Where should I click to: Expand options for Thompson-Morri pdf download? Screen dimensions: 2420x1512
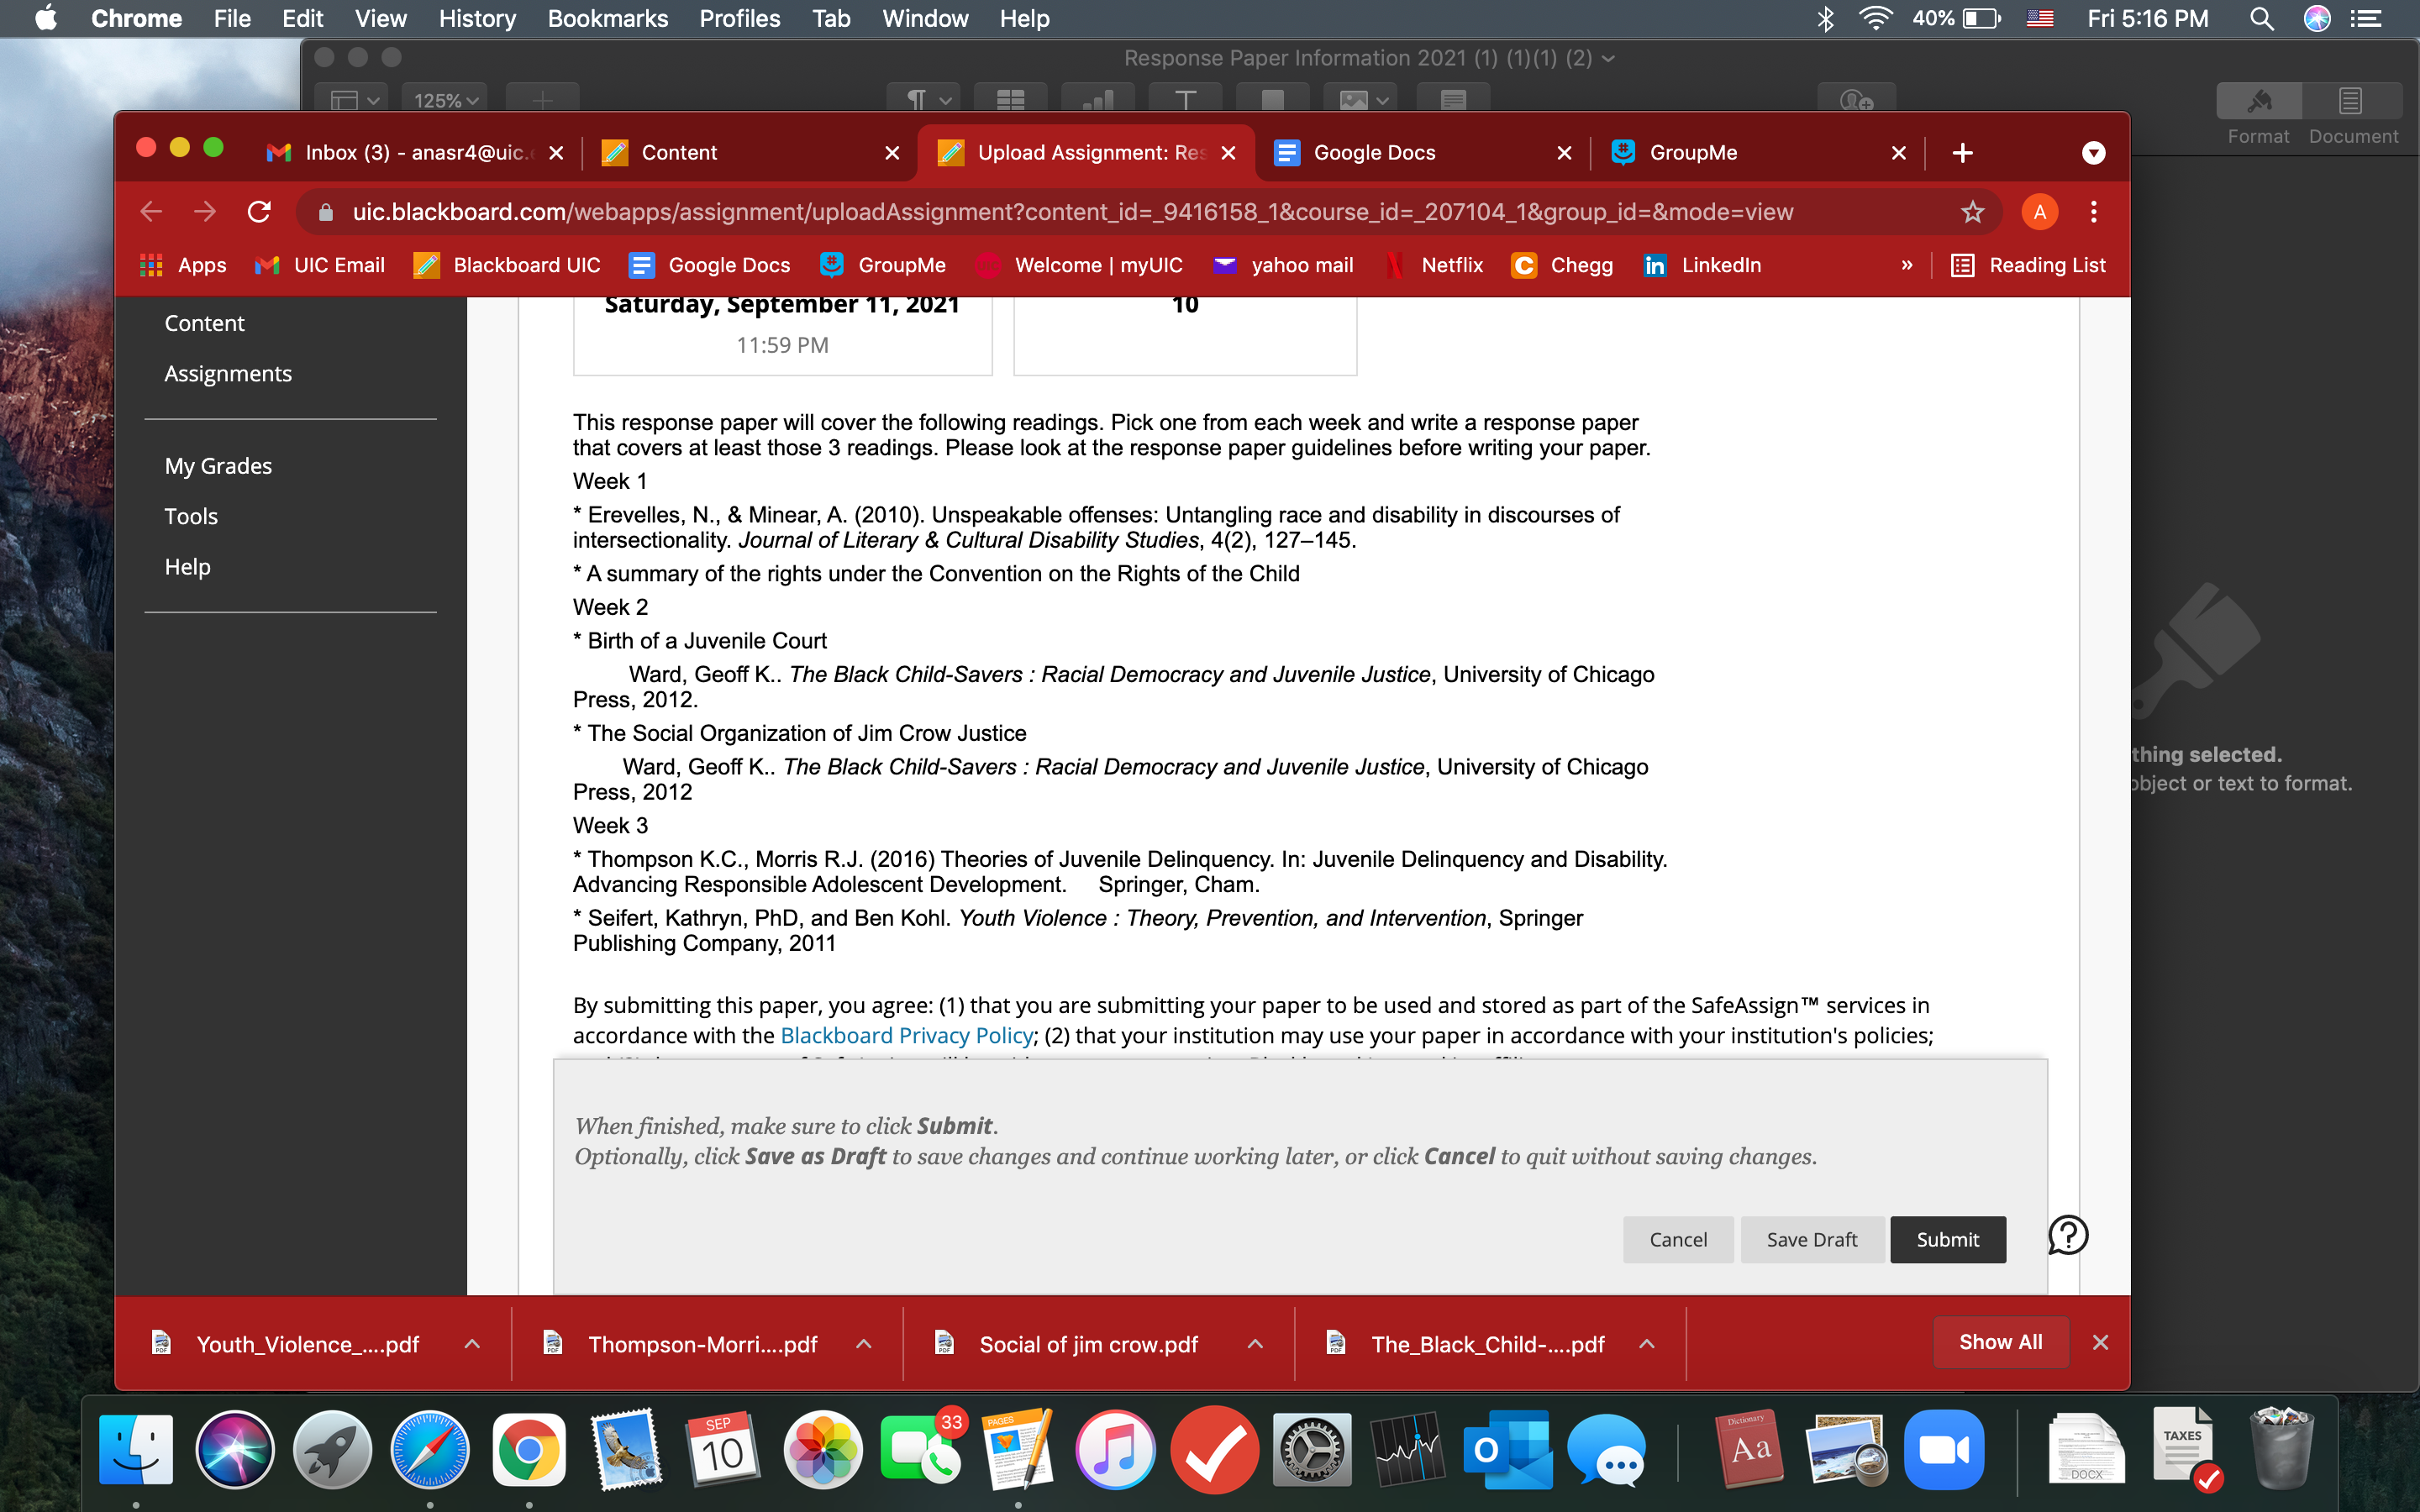click(x=864, y=1344)
